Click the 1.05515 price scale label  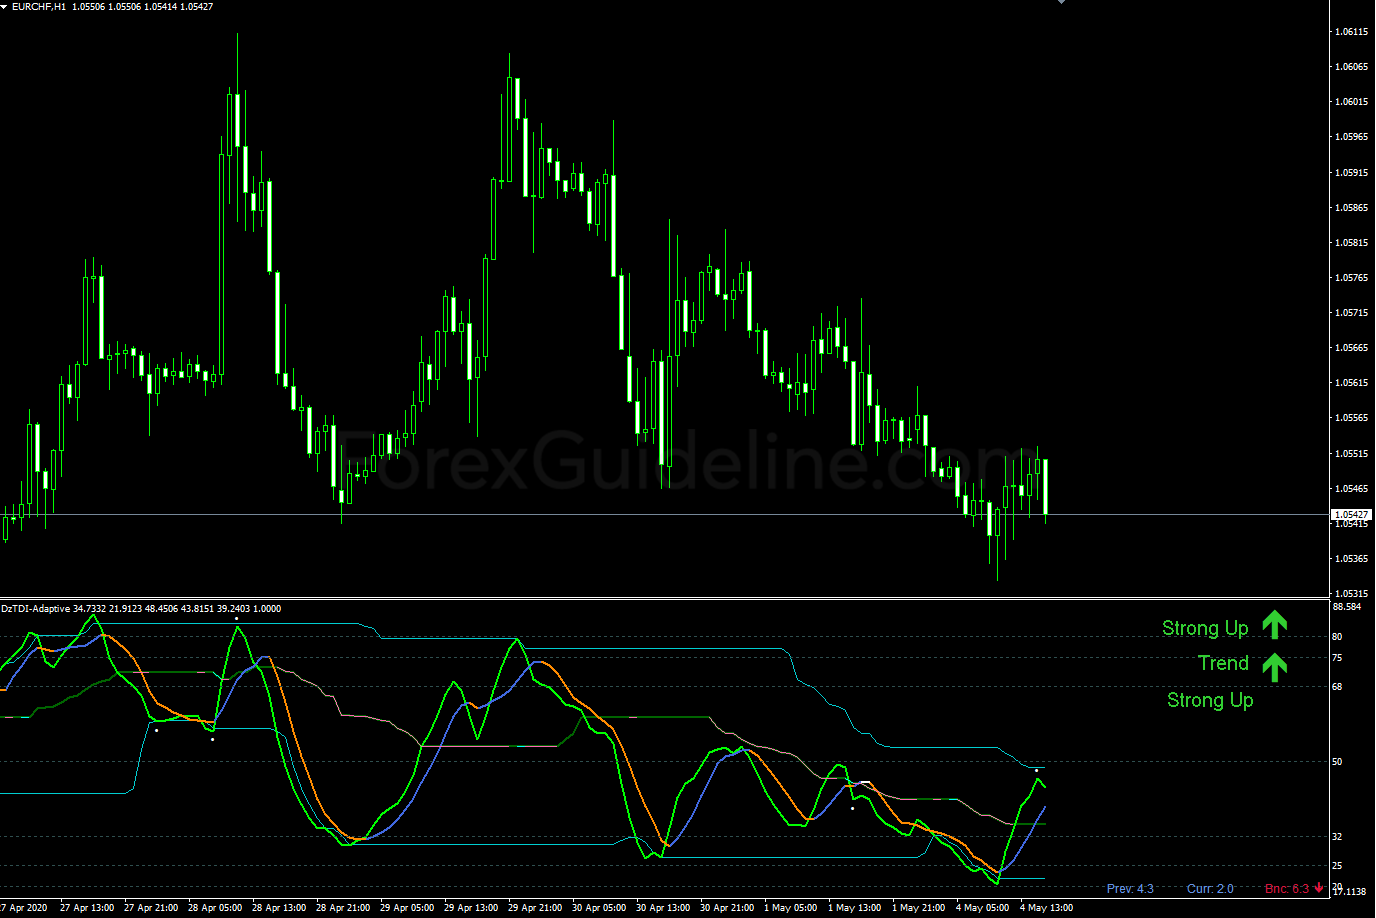pyautogui.click(x=1352, y=454)
